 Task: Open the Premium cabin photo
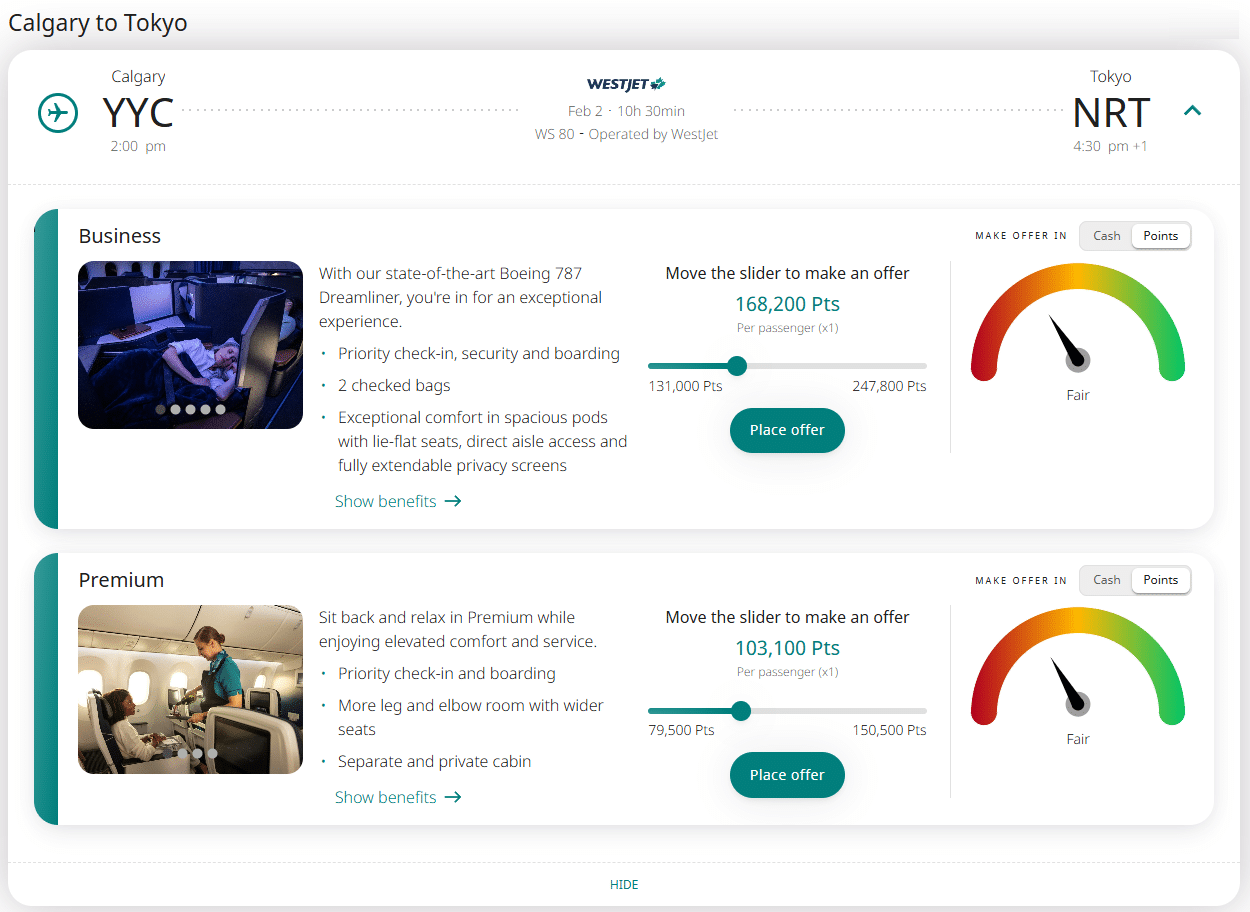coord(190,689)
